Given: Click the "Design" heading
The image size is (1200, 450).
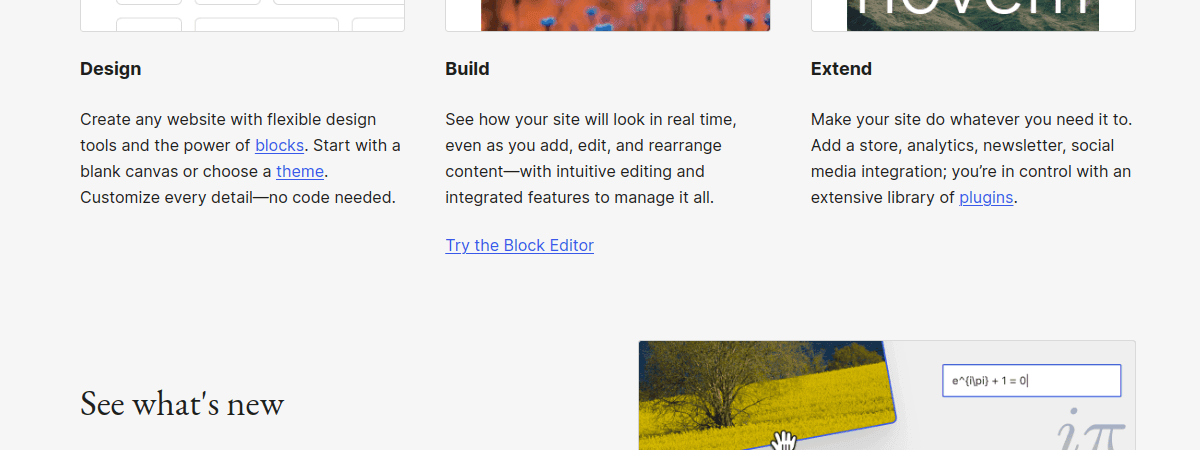Looking at the screenshot, I should 111,69.
